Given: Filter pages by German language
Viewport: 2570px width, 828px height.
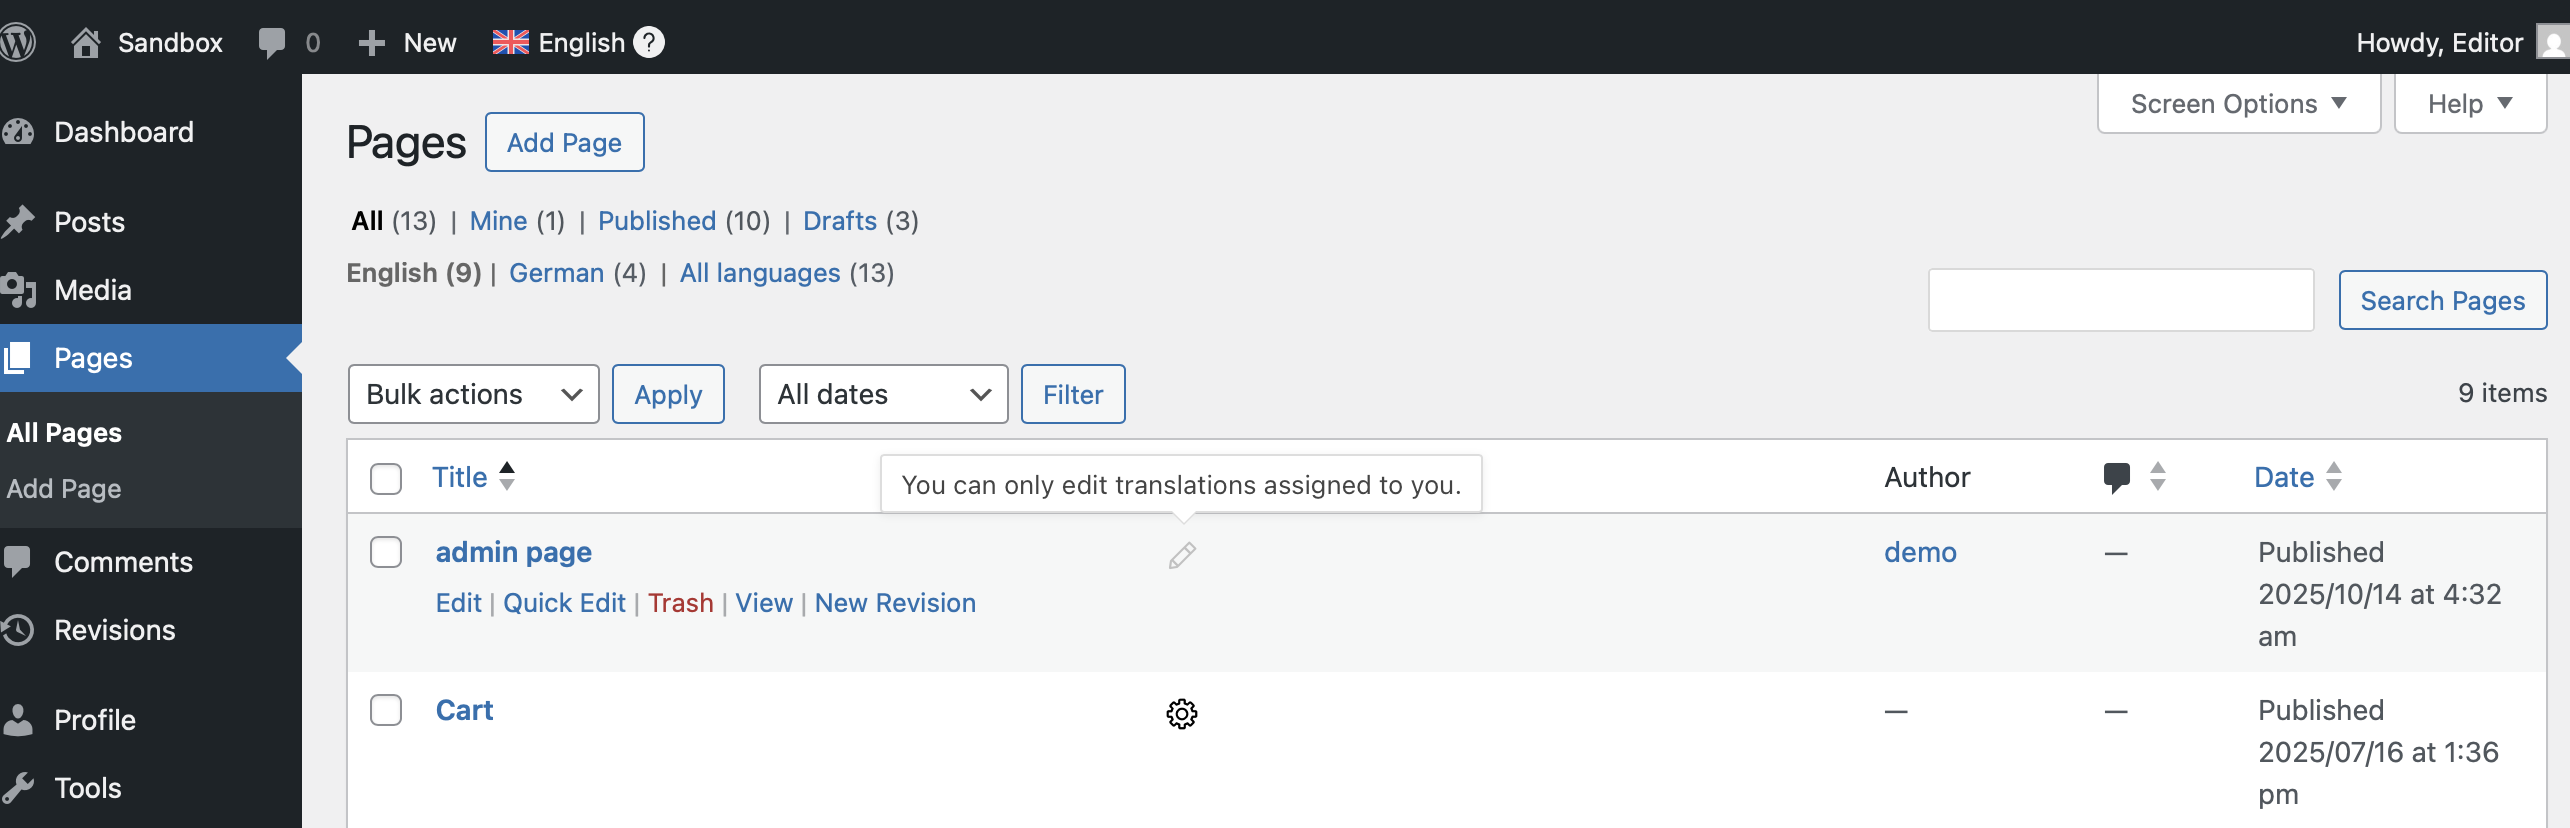Looking at the screenshot, I should (x=556, y=273).
